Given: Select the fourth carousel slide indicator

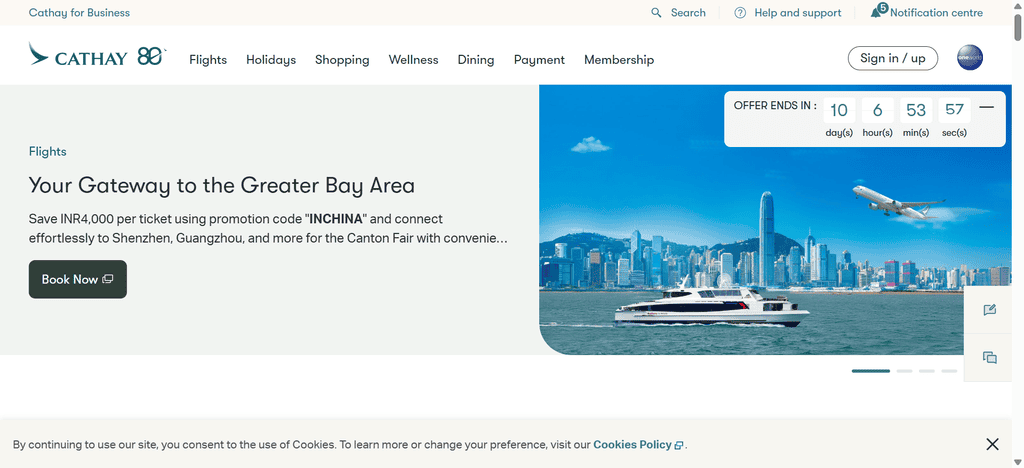Looking at the screenshot, I should pos(949,371).
